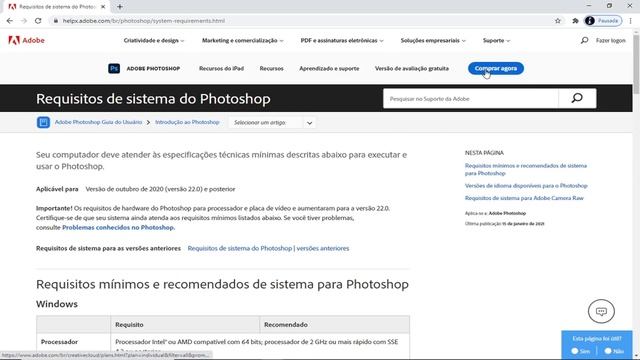Viewport: 640px width, 360px height.
Task: Open Aprendizado e suporte
Action: (329, 69)
